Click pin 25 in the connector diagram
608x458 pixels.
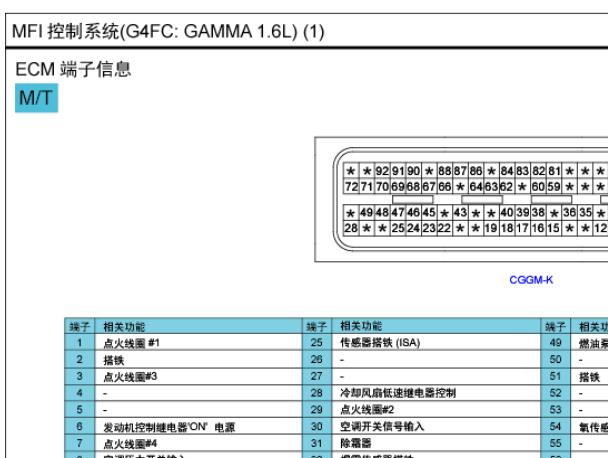[x=398, y=228]
